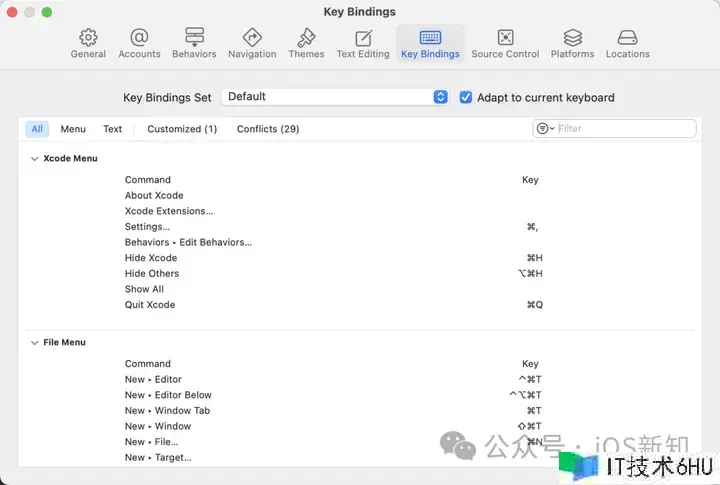
Task: Click the ⇧⌘T key for New Window
Action: pyautogui.click(x=530, y=426)
